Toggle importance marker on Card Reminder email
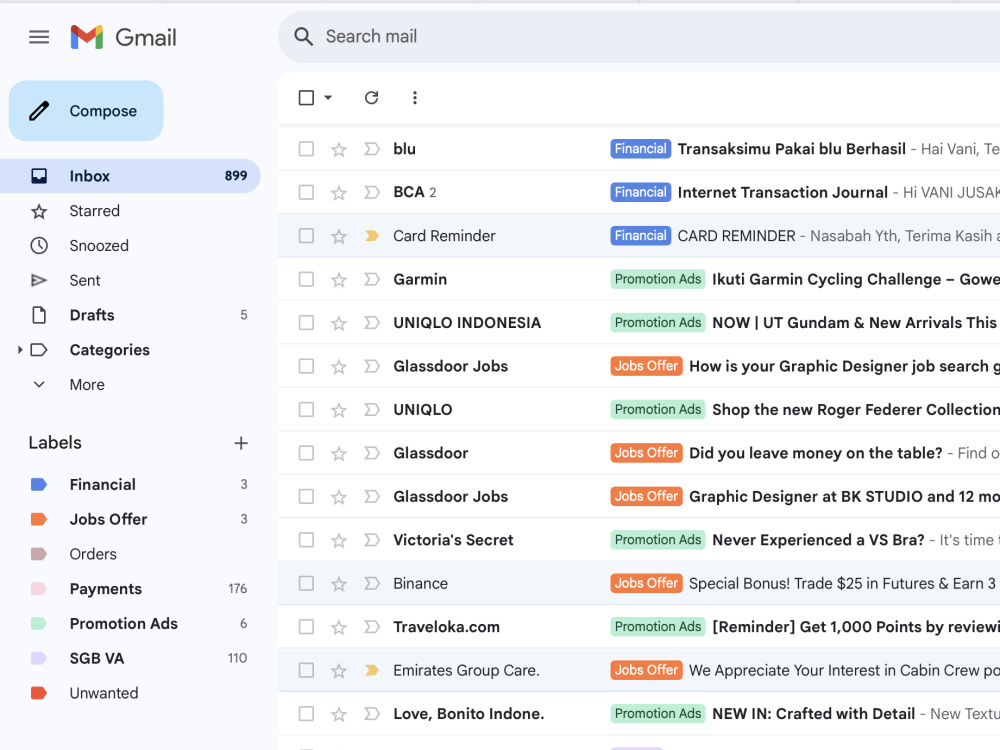This screenshot has height=750, width=1000. coord(372,236)
